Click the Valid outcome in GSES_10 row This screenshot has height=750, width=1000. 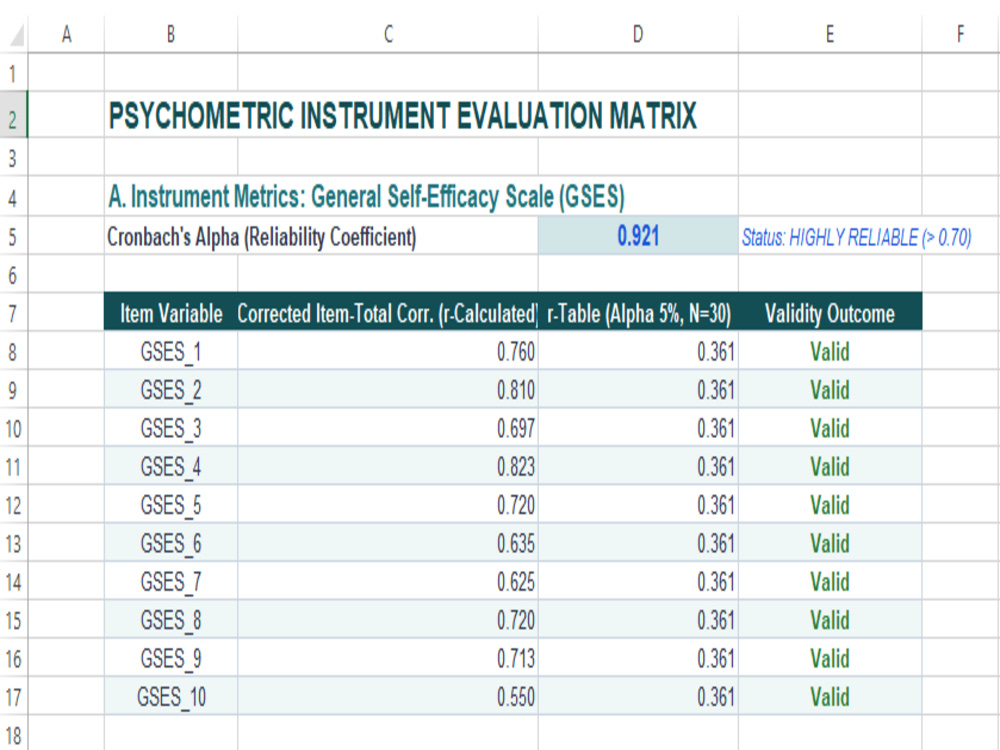[830, 696]
